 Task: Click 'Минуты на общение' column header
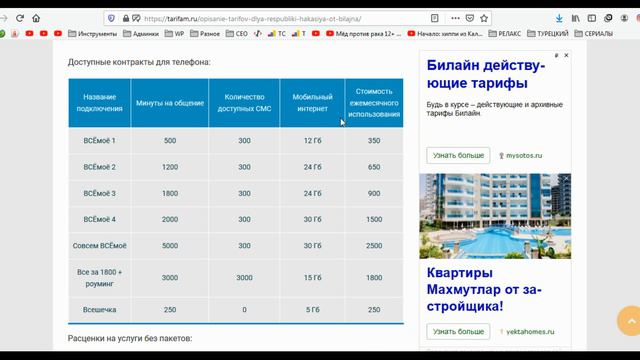point(170,103)
